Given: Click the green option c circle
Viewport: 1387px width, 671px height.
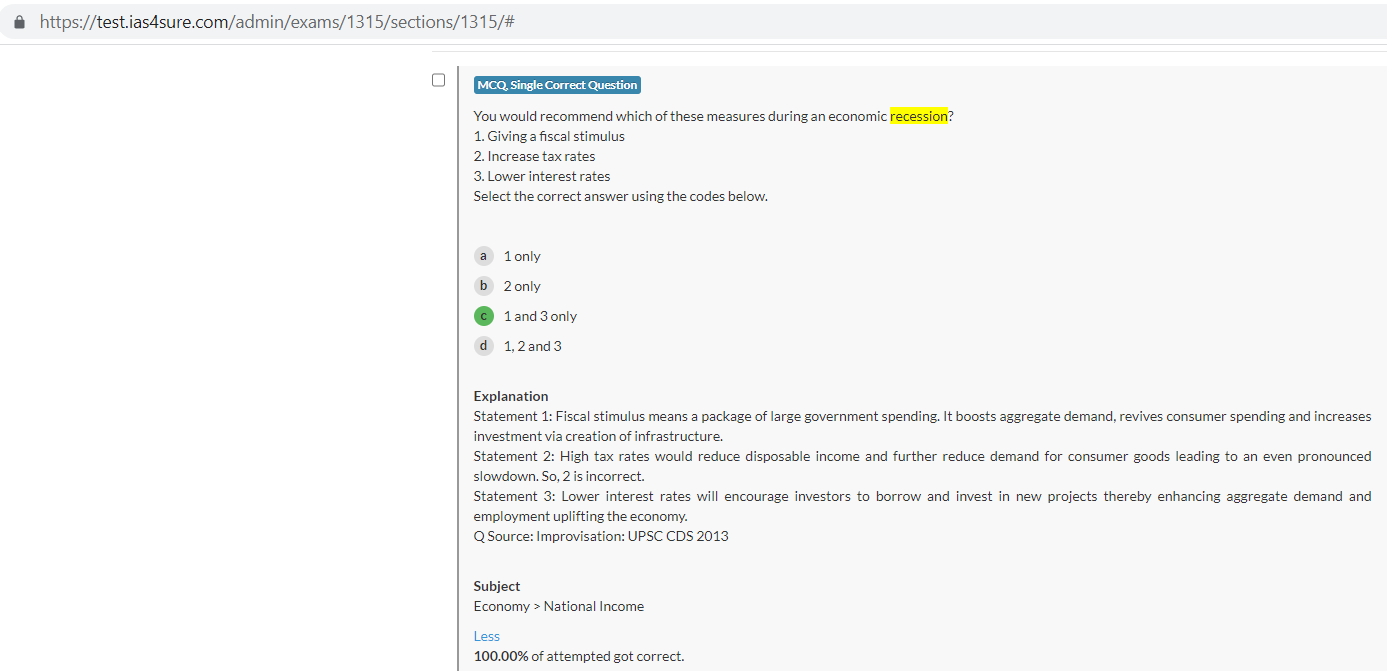Looking at the screenshot, I should tap(483, 316).
